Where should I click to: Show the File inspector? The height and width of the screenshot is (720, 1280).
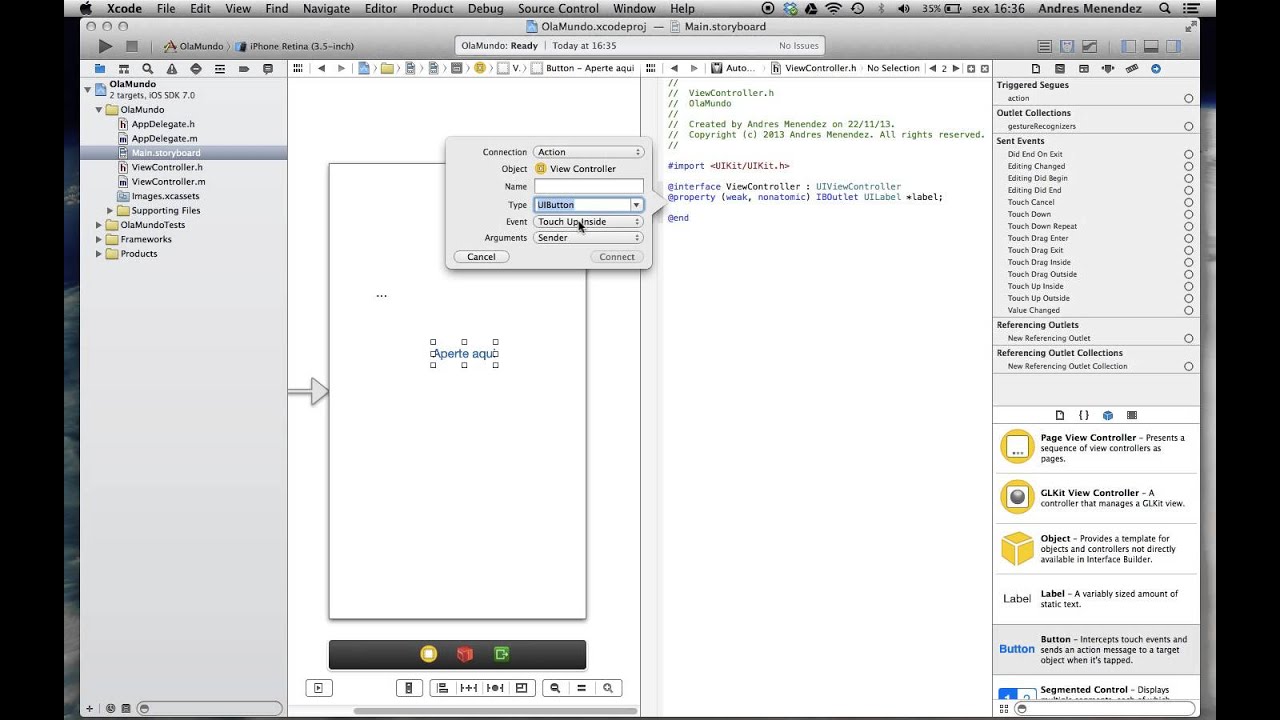tap(1035, 69)
